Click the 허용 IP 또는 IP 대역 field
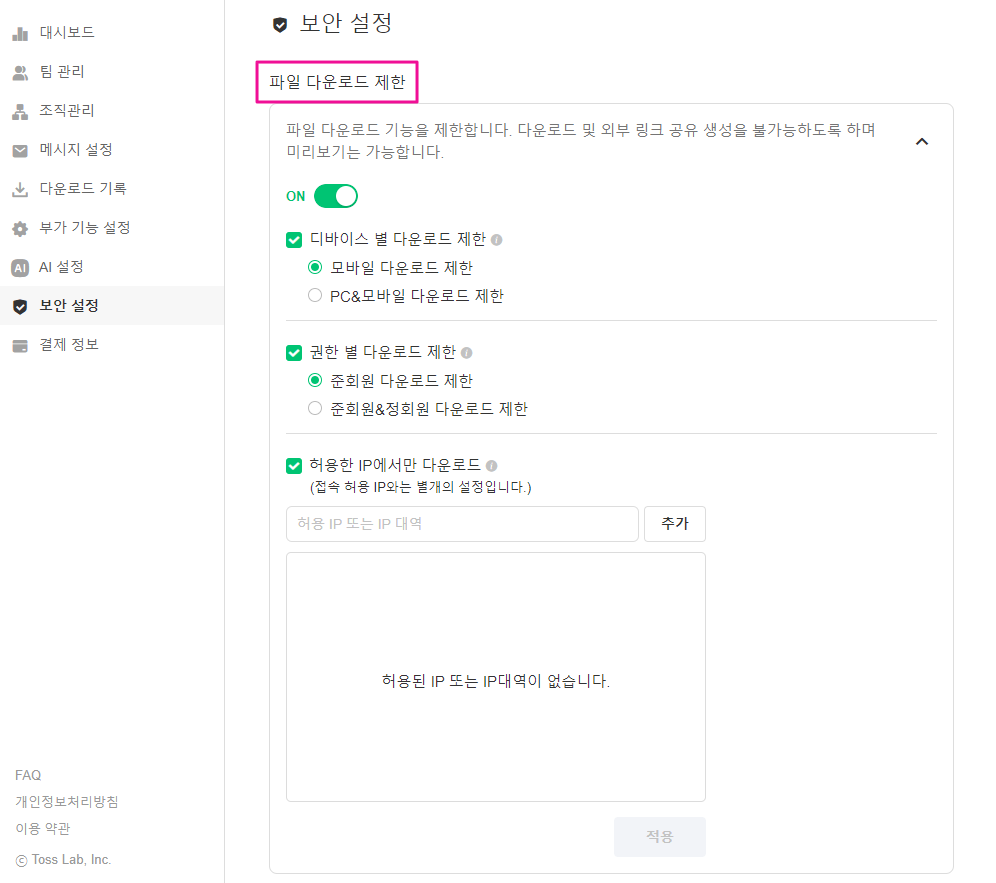The width and height of the screenshot is (996, 883). (x=461, y=523)
